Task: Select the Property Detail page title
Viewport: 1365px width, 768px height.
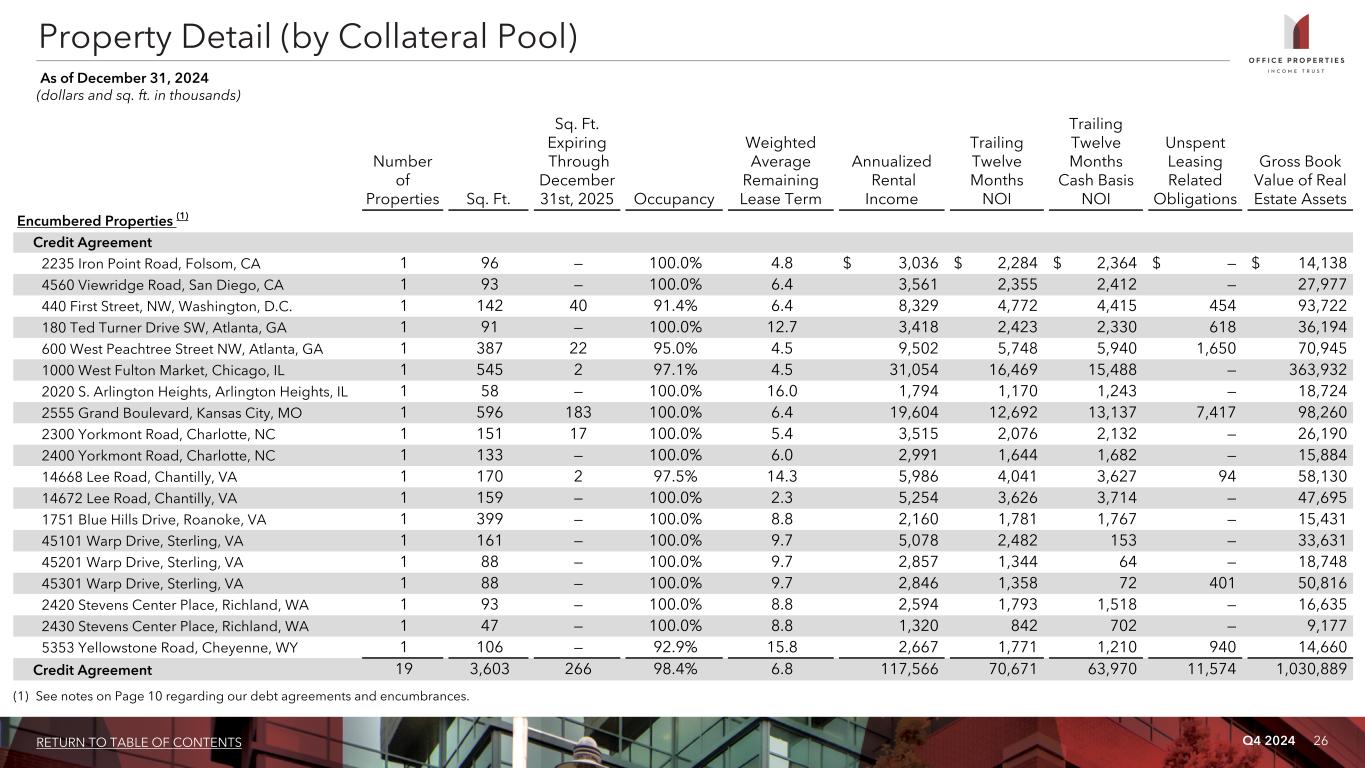Action: [x=308, y=37]
